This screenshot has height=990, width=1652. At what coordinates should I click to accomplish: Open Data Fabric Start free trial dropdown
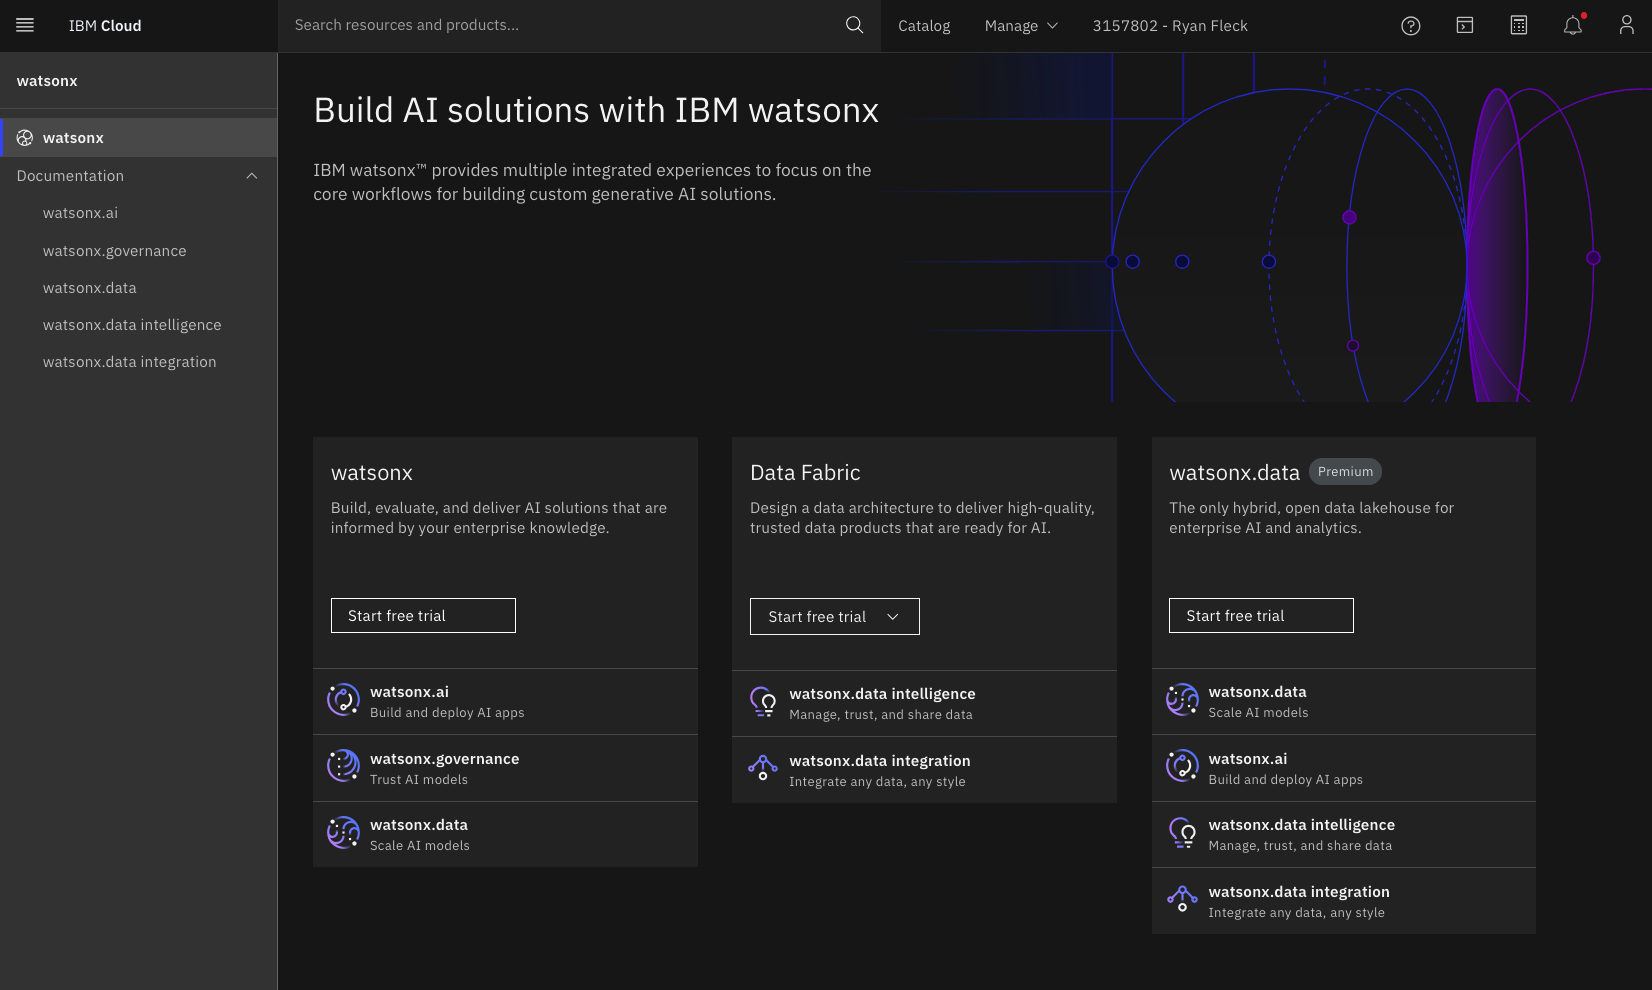(x=834, y=617)
